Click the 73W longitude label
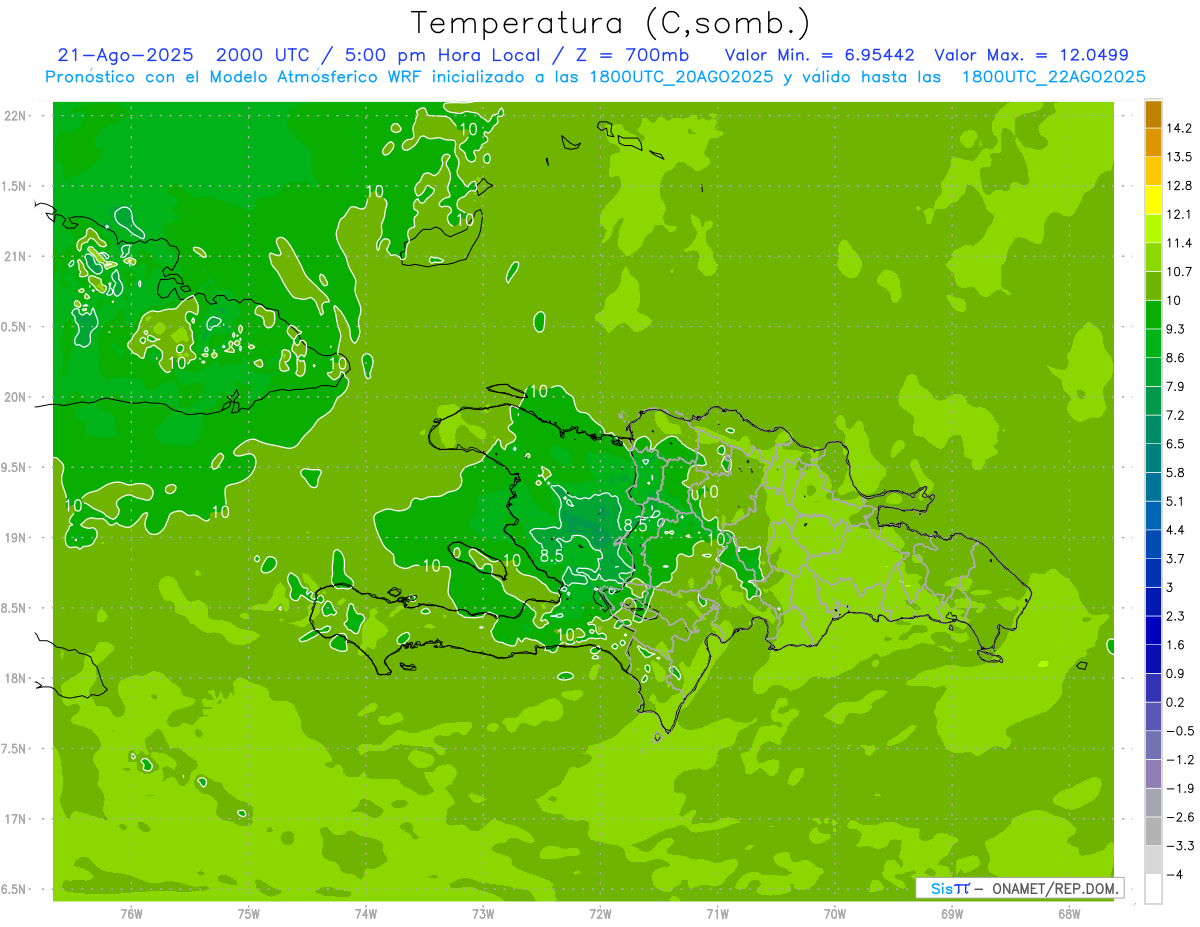This screenshot has height=927, width=1200. (x=483, y=914)
